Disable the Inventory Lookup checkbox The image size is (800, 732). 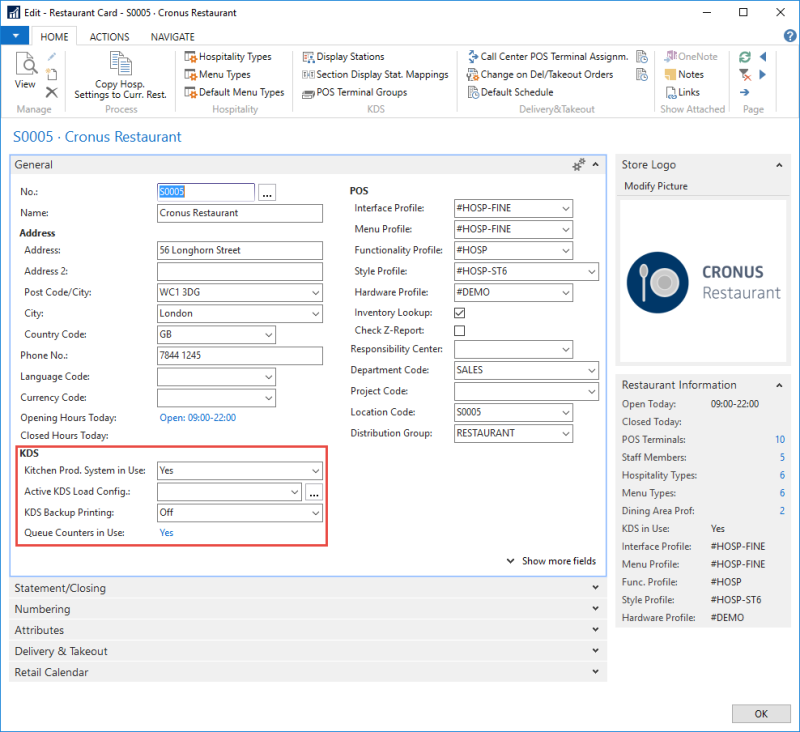(461, 312)
